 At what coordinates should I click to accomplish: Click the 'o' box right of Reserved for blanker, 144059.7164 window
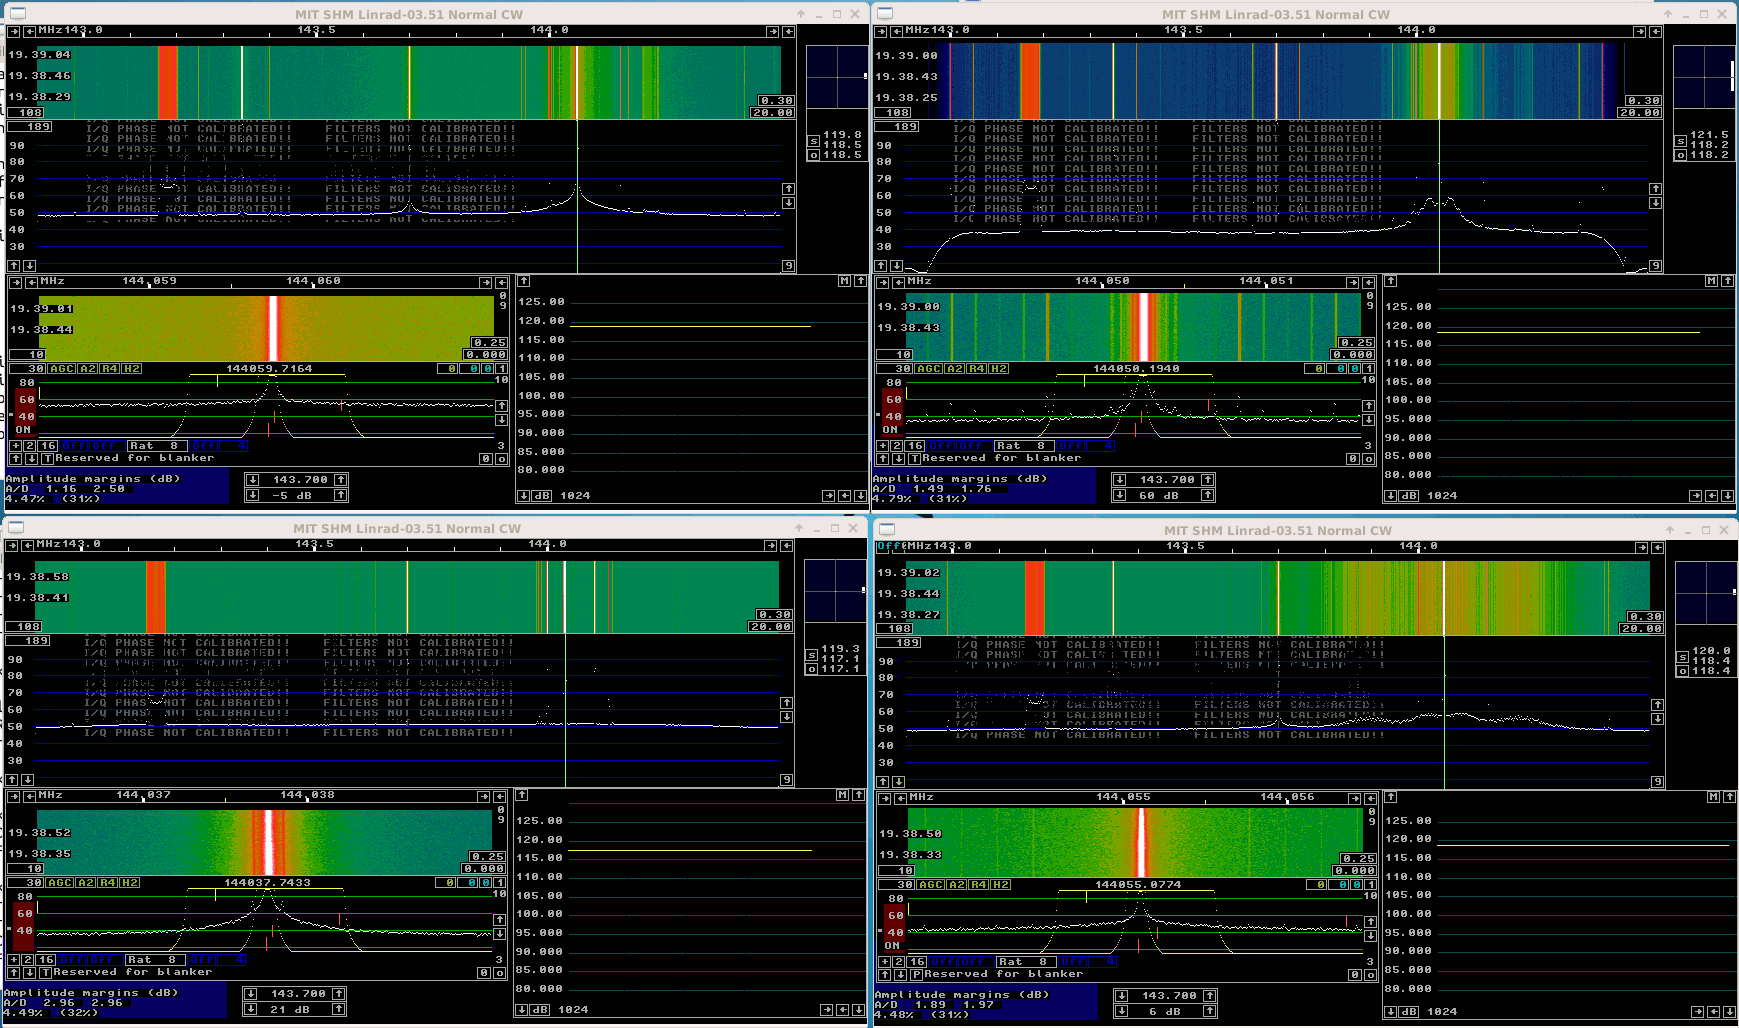(501, 458)
